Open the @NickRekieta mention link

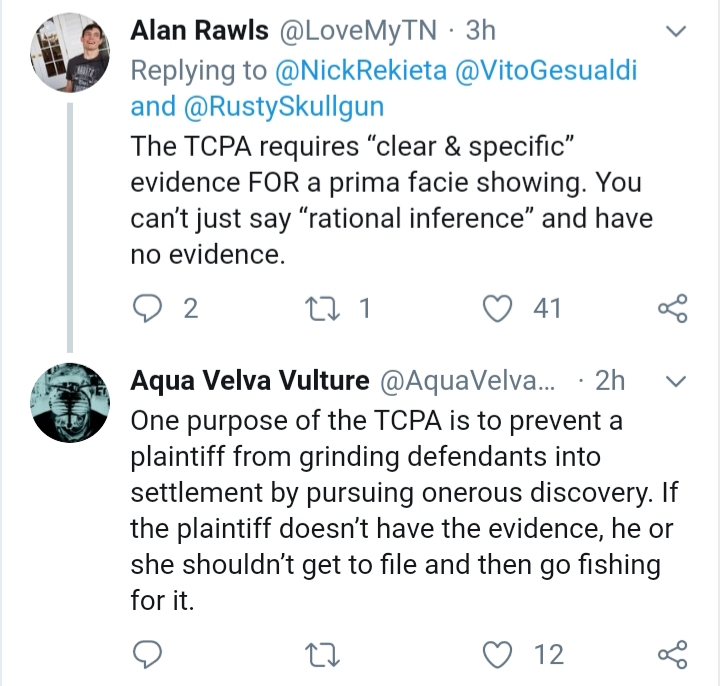pyautogui.click(x=360, y=70)
